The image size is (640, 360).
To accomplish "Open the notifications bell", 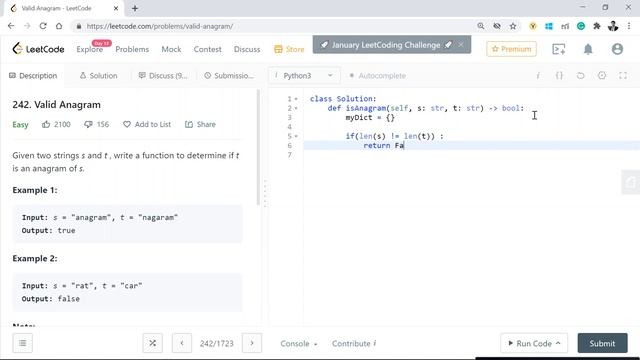I will coord(588,49).
